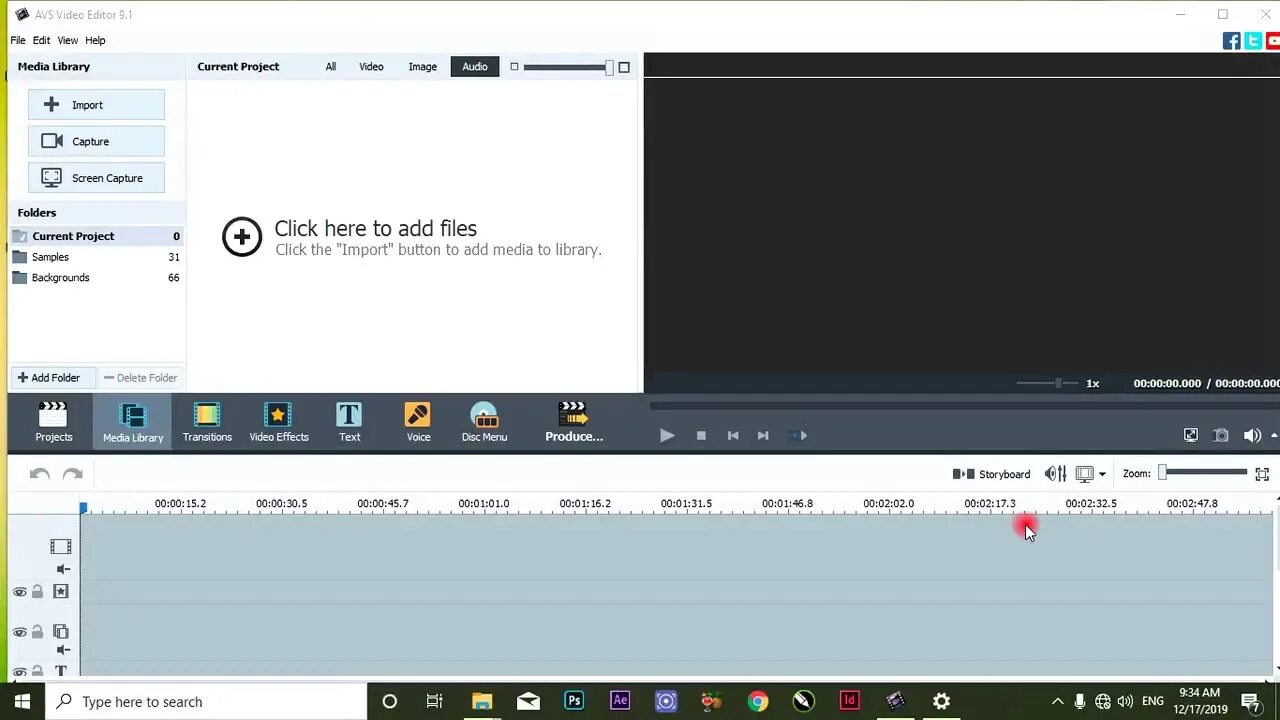Jump to previous frame in preview
The width and height of the screenshot is (1280, 720).
733,436
